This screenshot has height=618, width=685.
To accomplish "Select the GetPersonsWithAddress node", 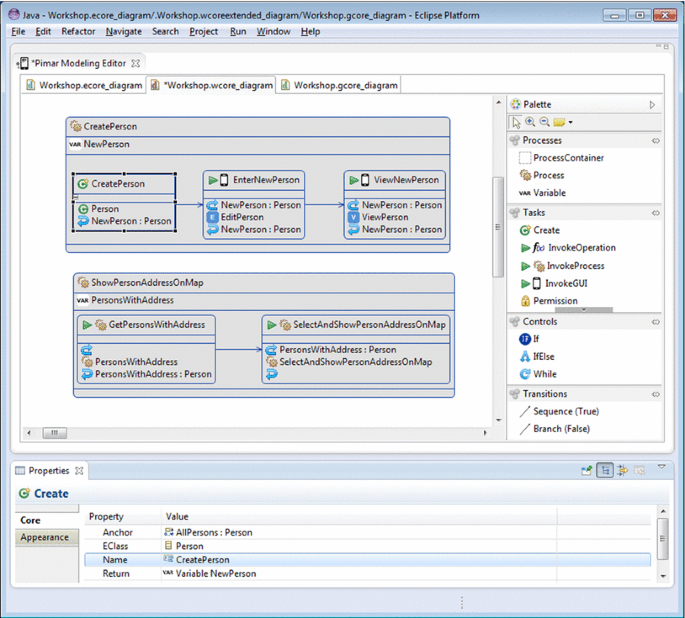I will point(146,349).
